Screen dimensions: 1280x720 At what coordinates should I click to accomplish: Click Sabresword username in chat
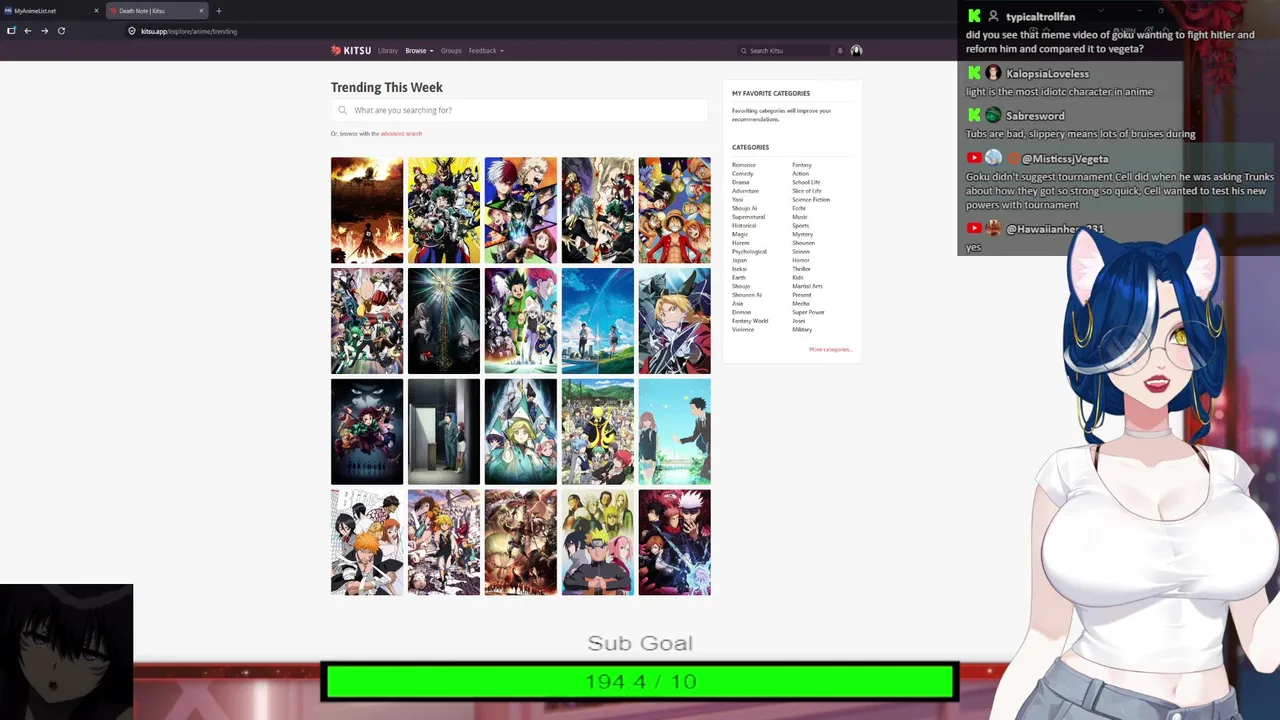[x=1035, y=116]
